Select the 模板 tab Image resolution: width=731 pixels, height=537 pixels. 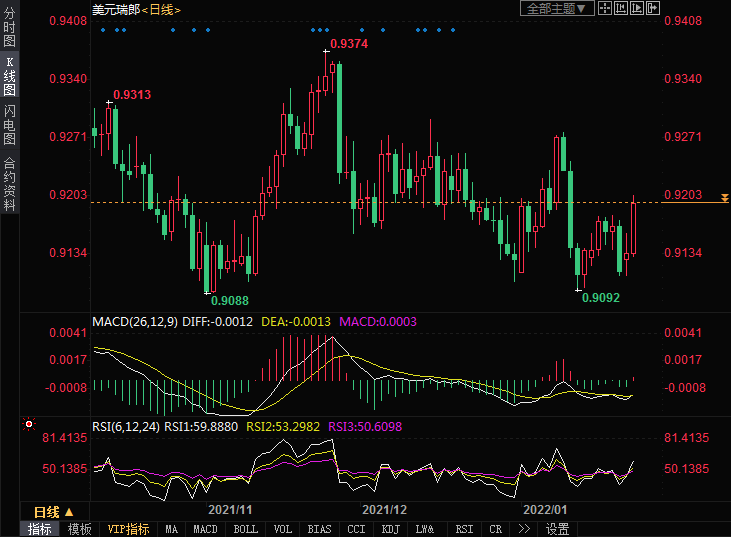[79, 529]
